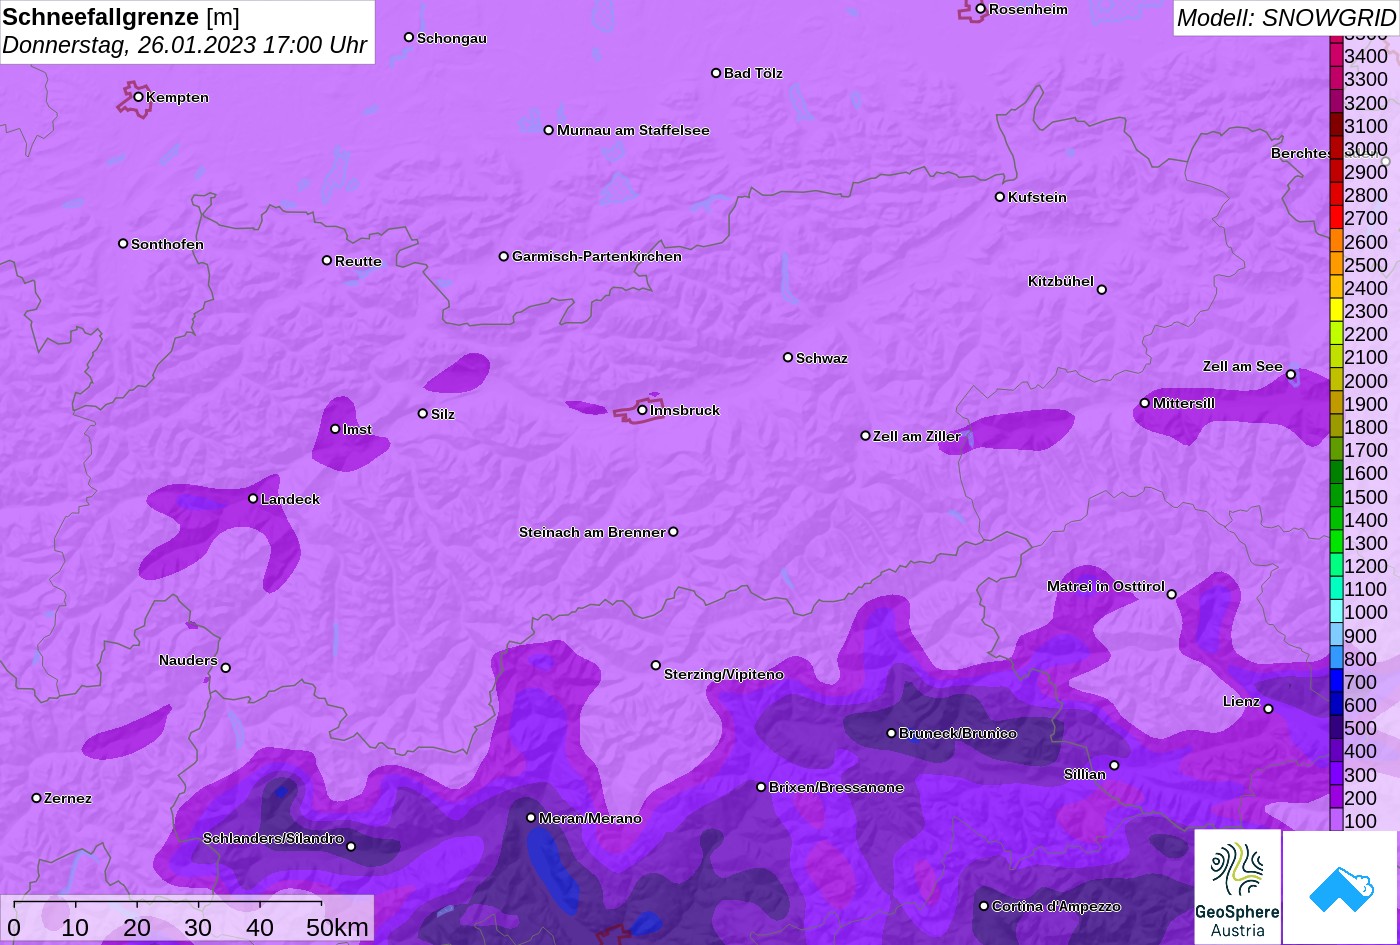
Task: Click the Innsbruck city marker
Action: (642, 410)
